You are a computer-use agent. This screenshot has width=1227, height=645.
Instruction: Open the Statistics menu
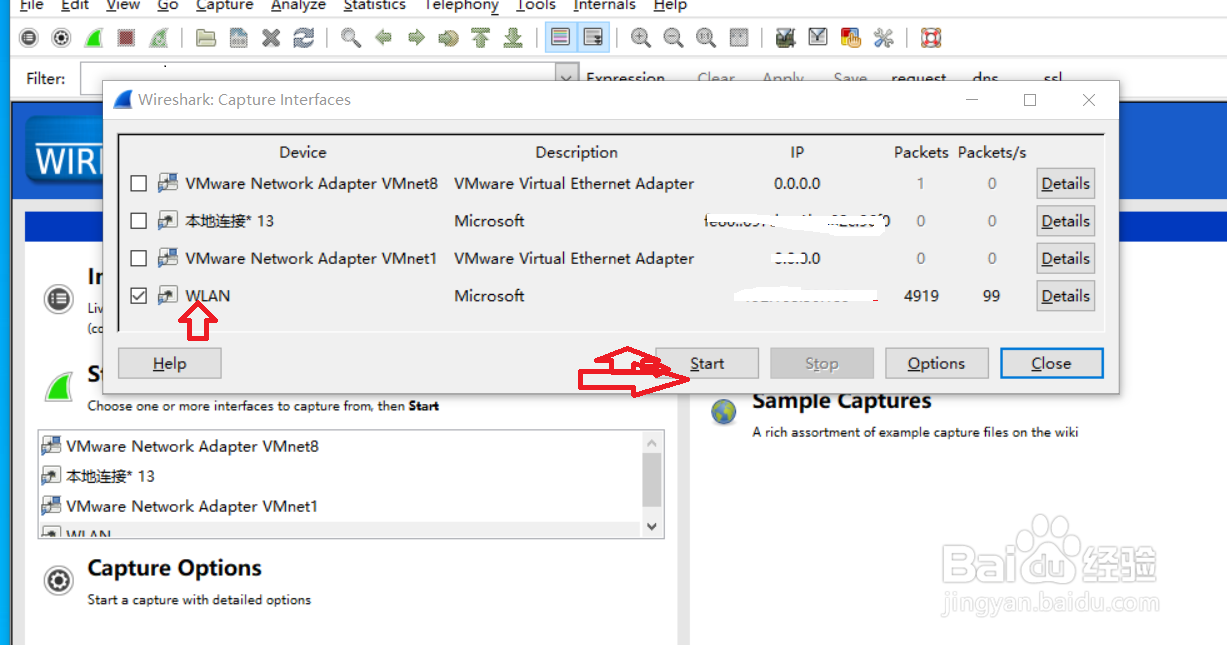(x=374, y=5)
